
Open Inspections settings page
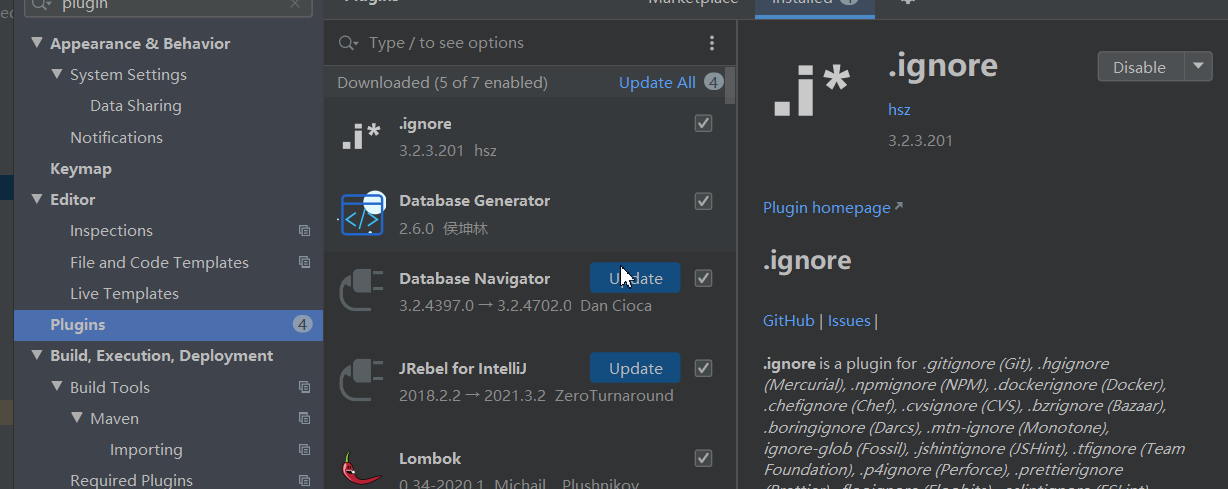point(111,231)
